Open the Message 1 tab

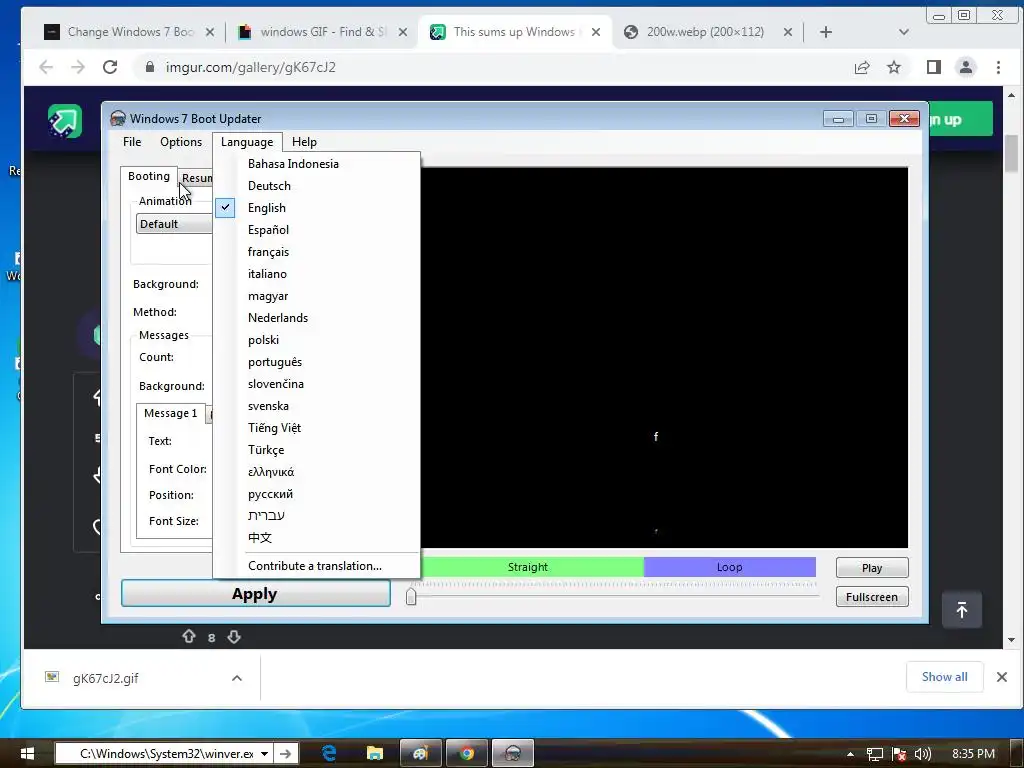170,413
